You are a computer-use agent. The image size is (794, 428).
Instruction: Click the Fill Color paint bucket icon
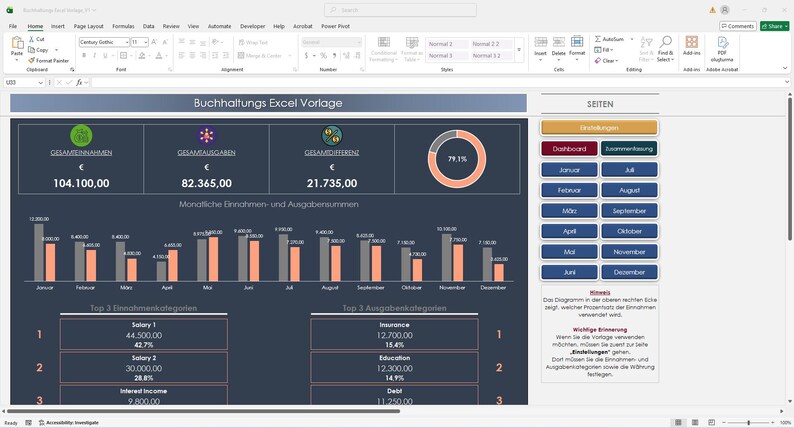click(142, 55)
